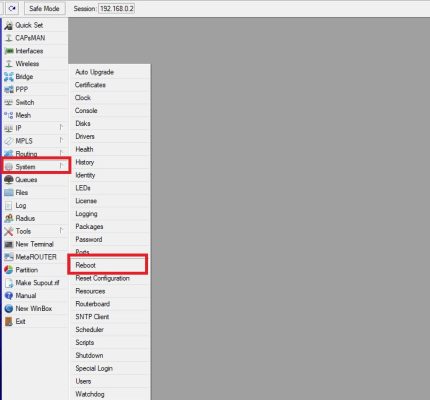Click the undo arrow toolbar button

coord(12,9)
